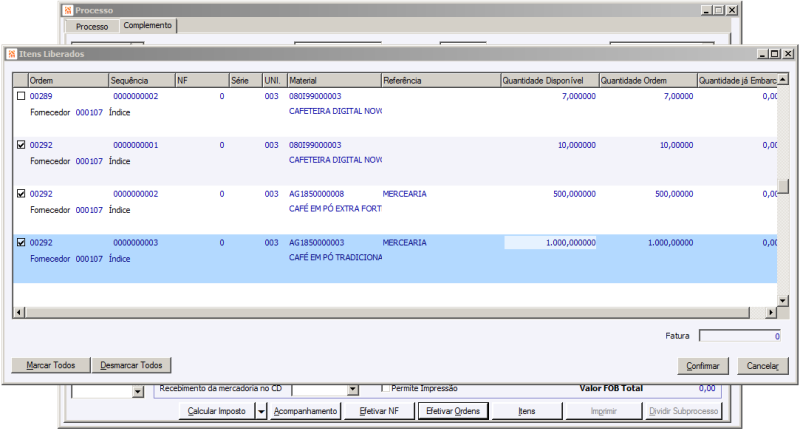Click the UNI. column header

(x=275, y=80)
